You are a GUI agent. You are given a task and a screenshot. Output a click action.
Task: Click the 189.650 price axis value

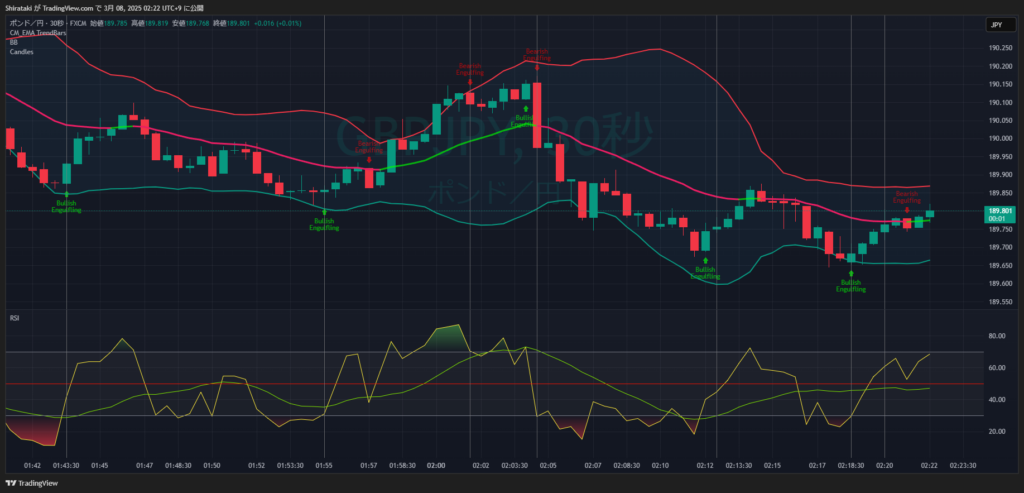(1000, 266)
